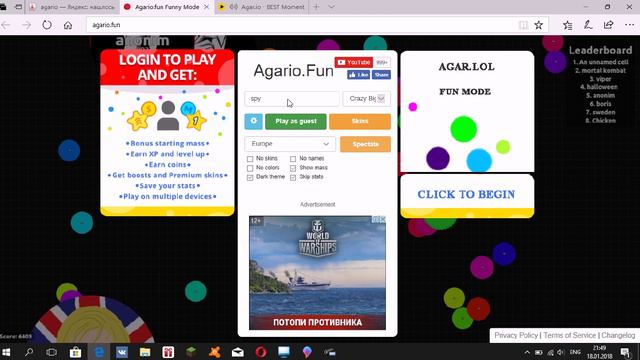640x360 pixels.
Task: Click the ENG language indicator
Action: click(x=575, y=352)
